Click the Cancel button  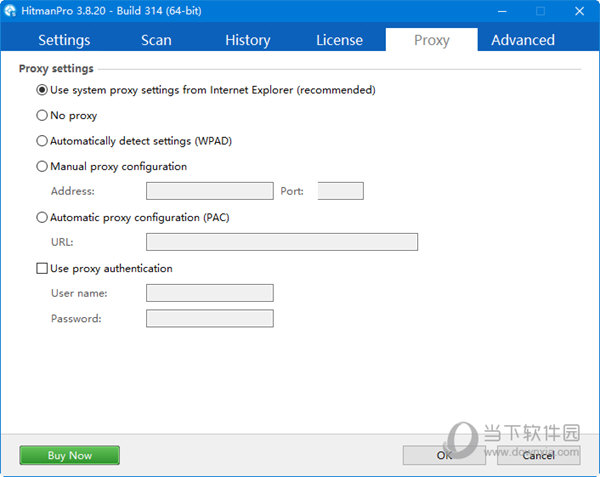[539, 455]
